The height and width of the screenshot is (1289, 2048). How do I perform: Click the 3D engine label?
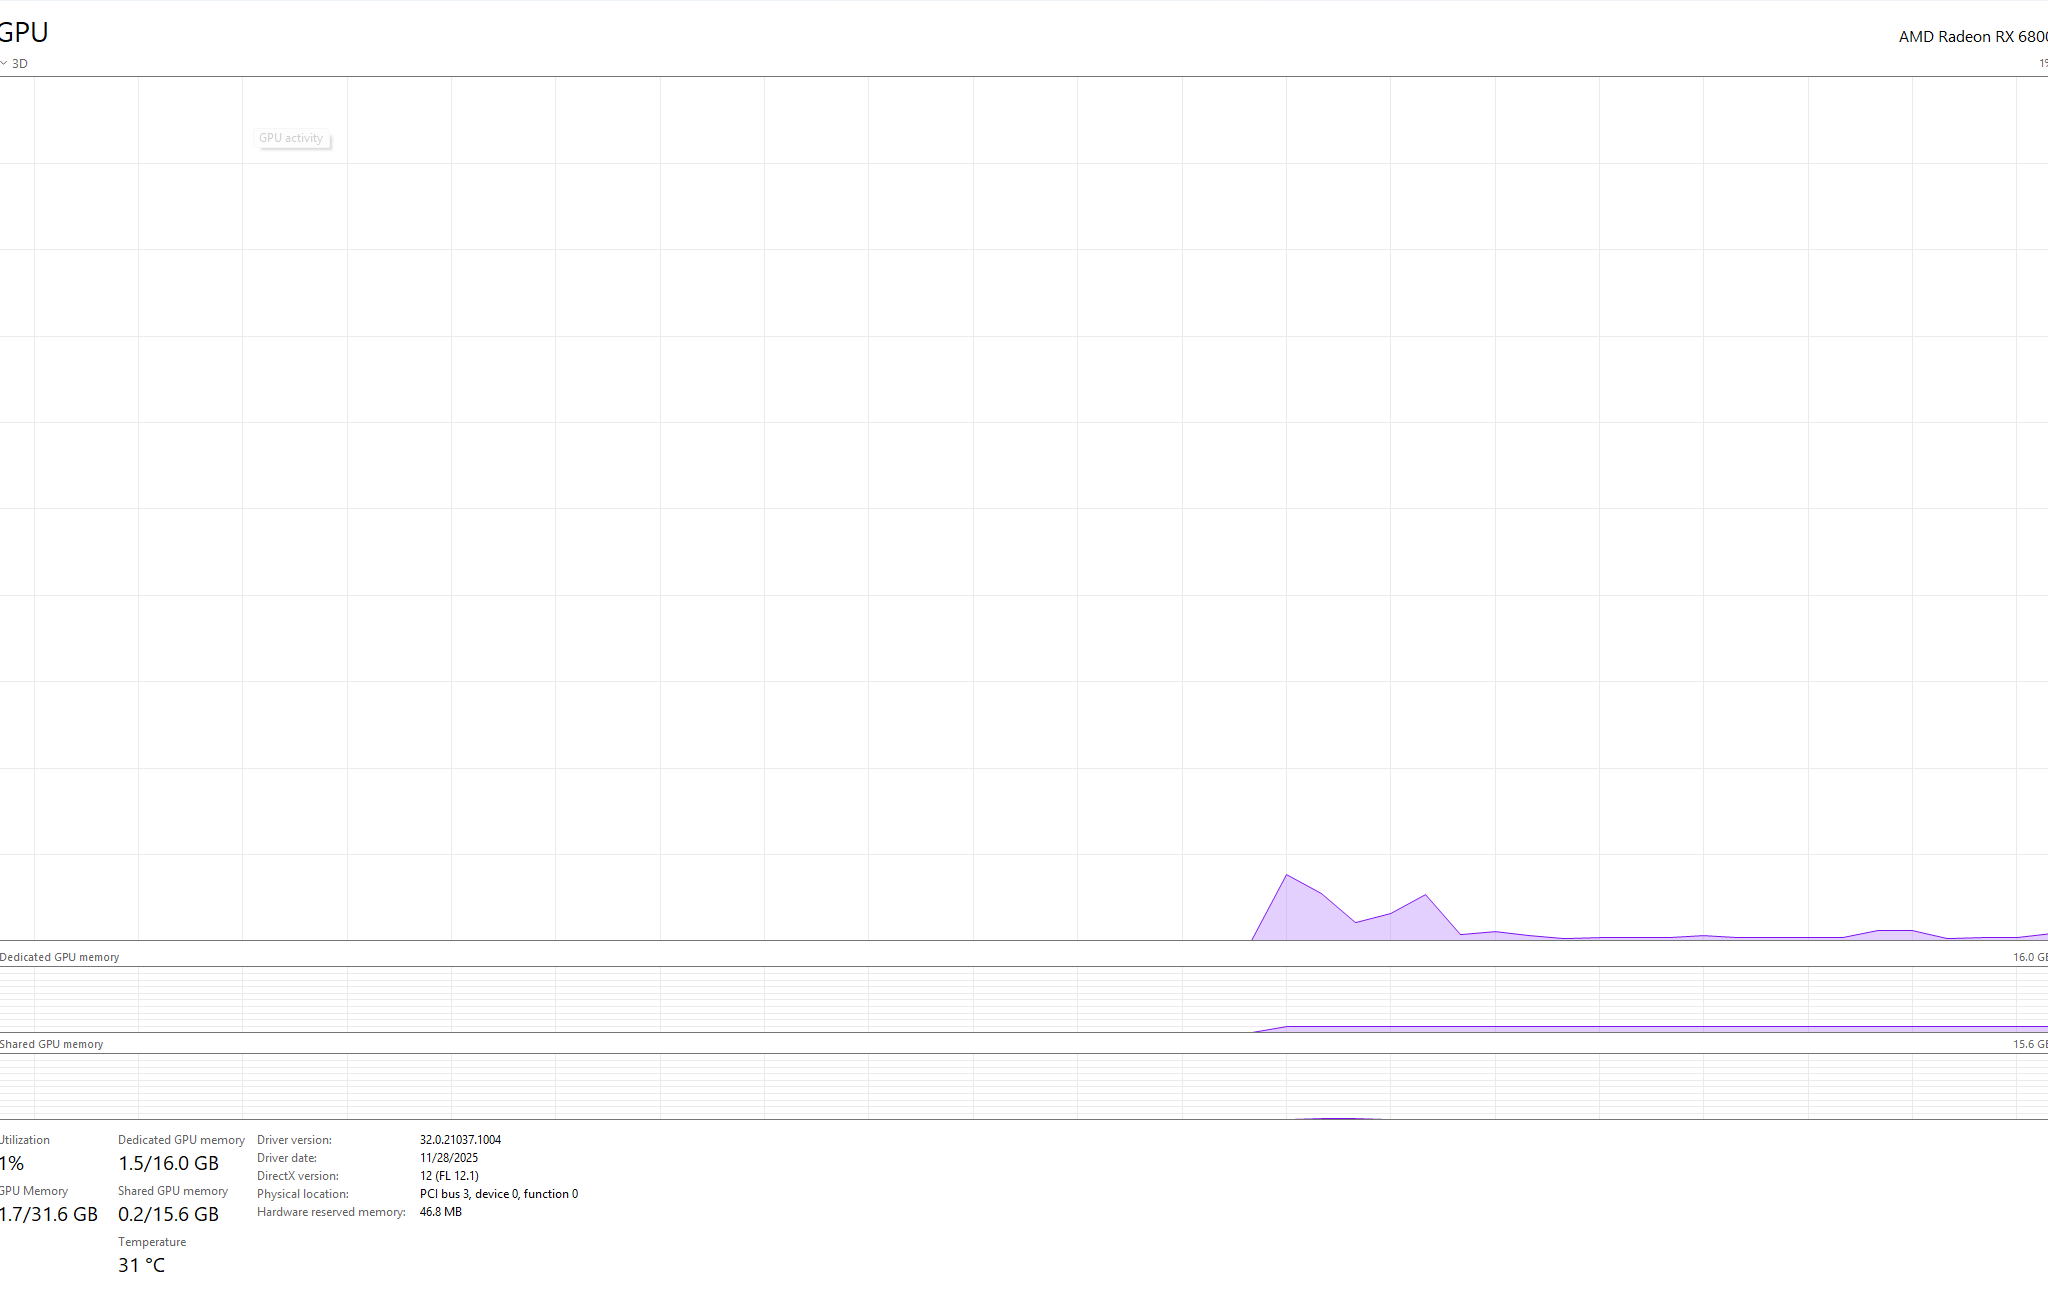pyautogui.click(x=20, y=64)
